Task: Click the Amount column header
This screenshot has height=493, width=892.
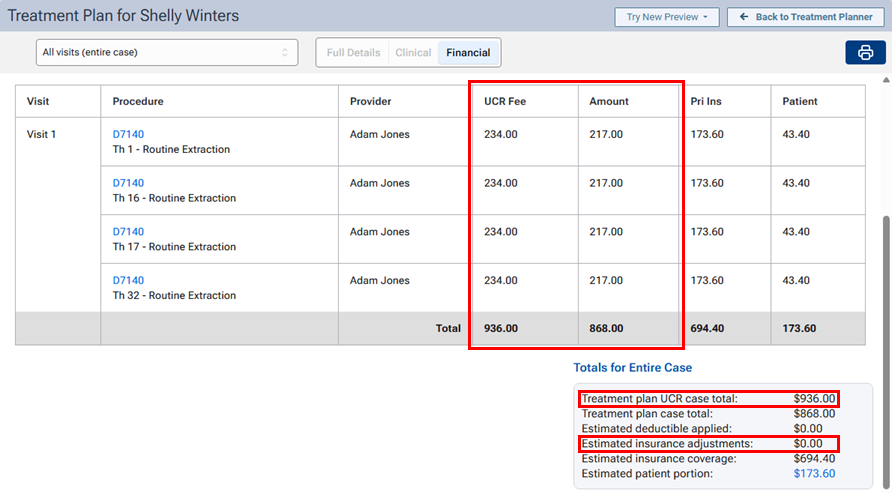Action: tap(609, 101)
